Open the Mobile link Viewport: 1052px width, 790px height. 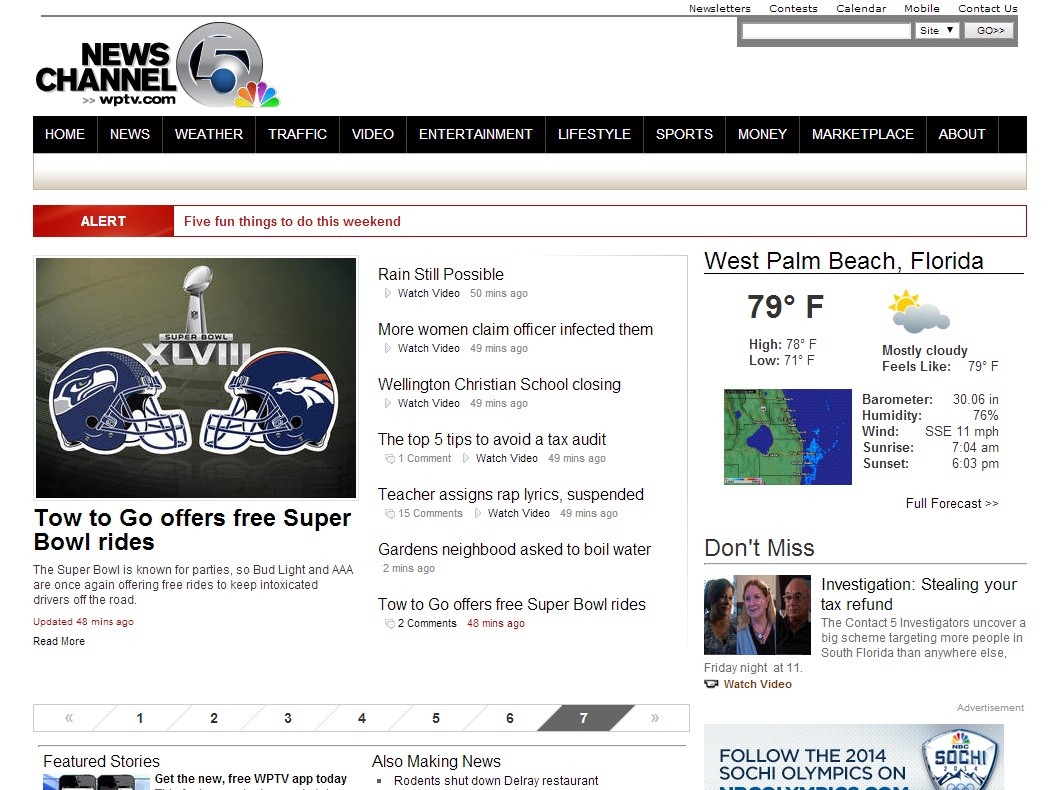tap(922, 8)
